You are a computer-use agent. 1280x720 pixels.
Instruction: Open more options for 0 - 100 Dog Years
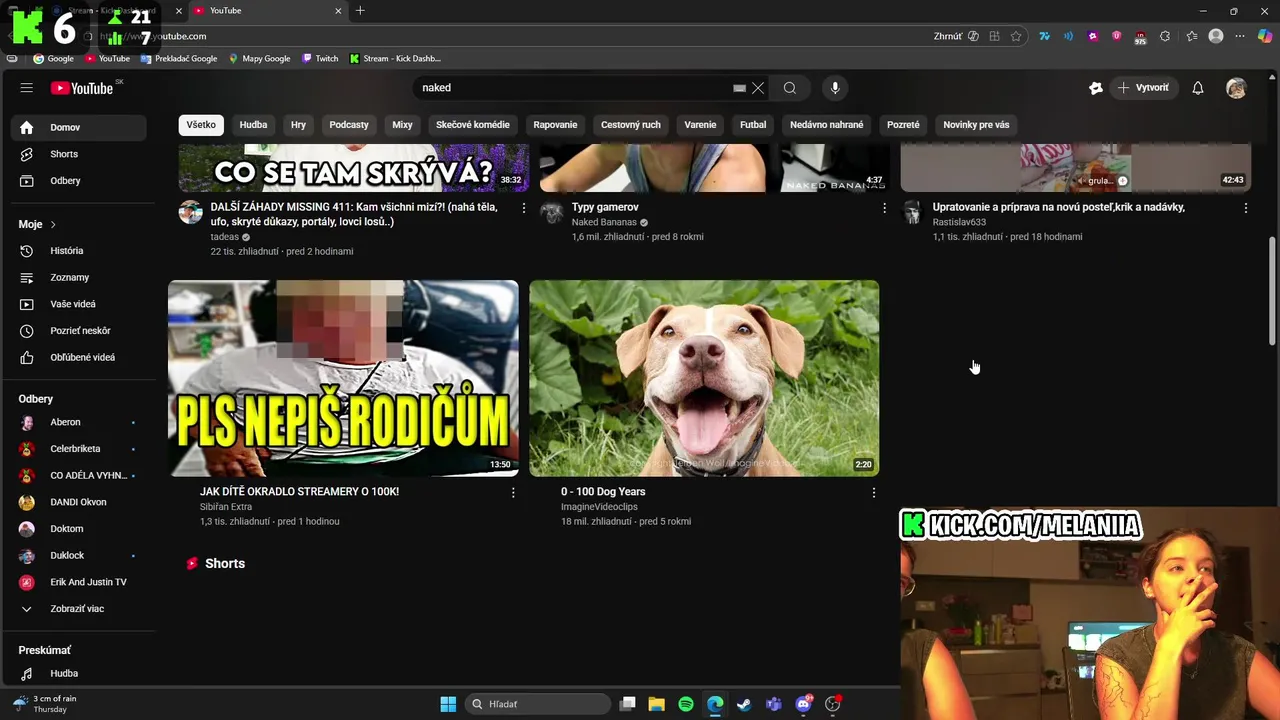874,493
